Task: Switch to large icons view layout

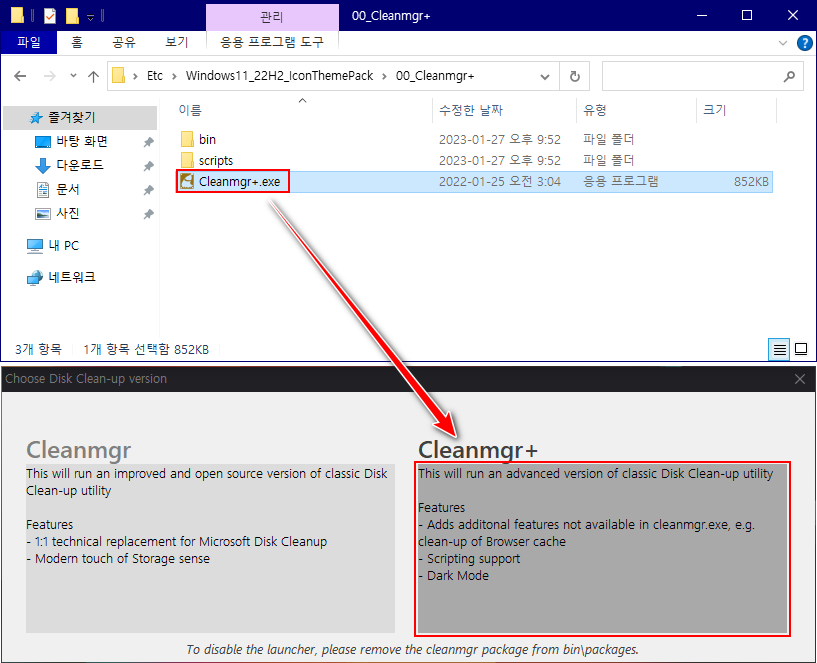Action: pyautogui.click(x=801, y=349)
